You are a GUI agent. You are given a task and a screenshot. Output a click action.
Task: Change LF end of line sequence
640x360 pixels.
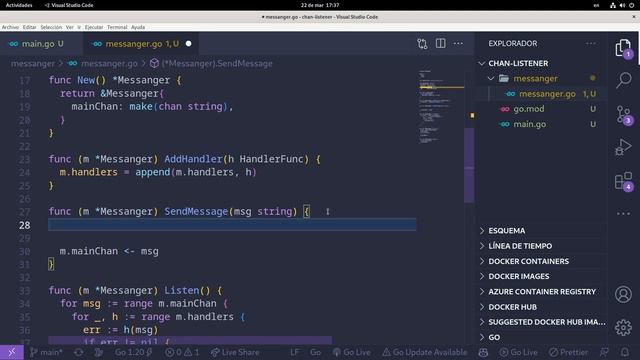pos(295,352)
